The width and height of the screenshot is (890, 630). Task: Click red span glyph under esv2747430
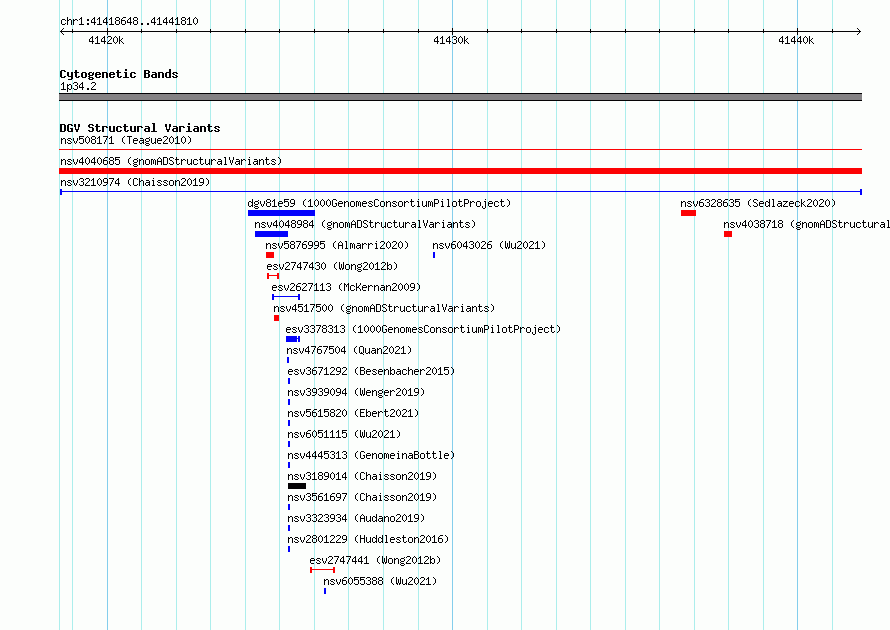click(x=273, y=276)
